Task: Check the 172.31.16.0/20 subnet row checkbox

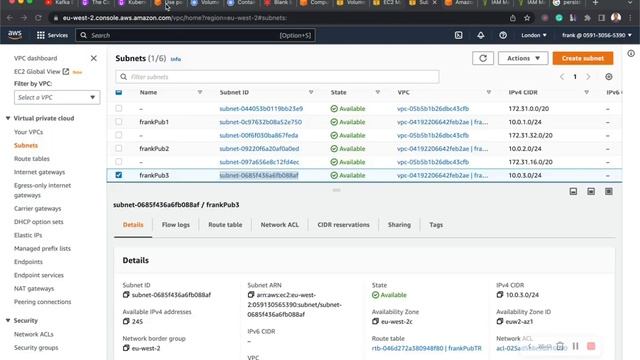Action: 119,162
